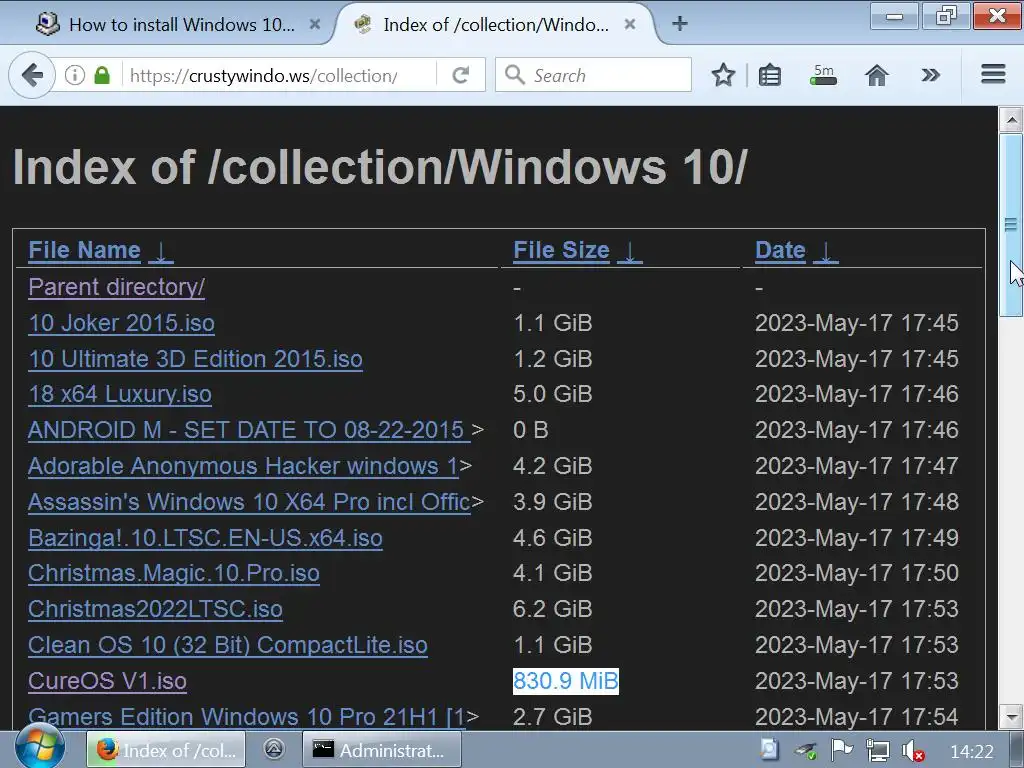The image size is (1024, 768).
Task: Reload the page with the refresh button
Action: click(461, 75)
